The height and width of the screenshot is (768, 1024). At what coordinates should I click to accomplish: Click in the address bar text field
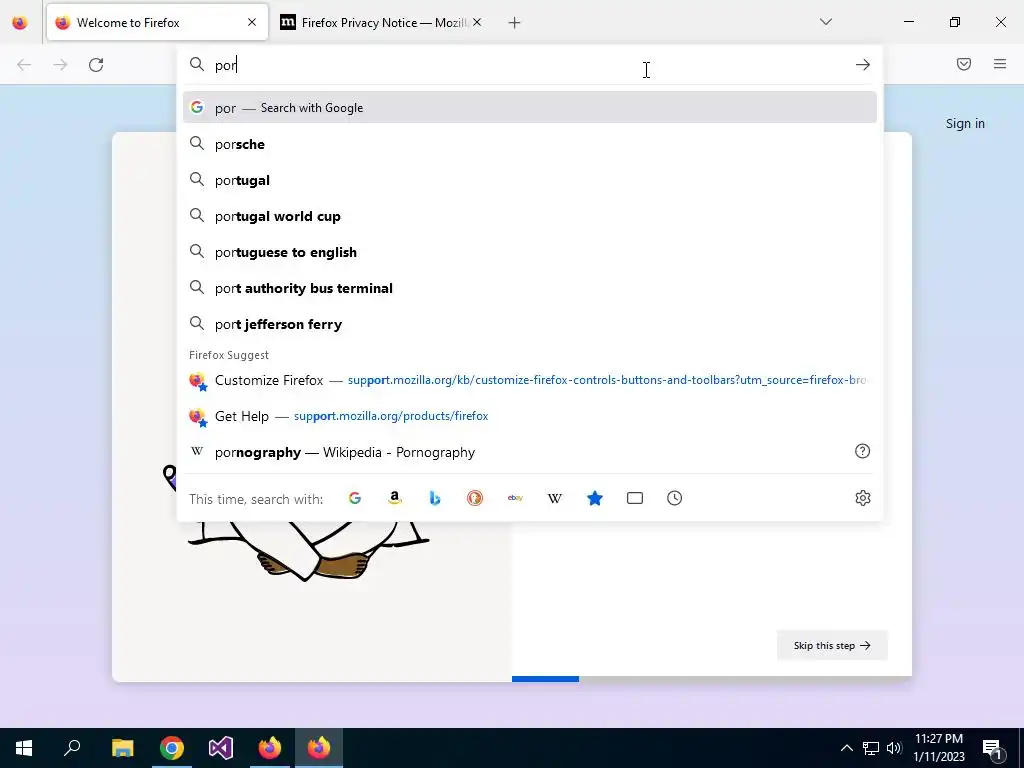(x=530, y=65)
